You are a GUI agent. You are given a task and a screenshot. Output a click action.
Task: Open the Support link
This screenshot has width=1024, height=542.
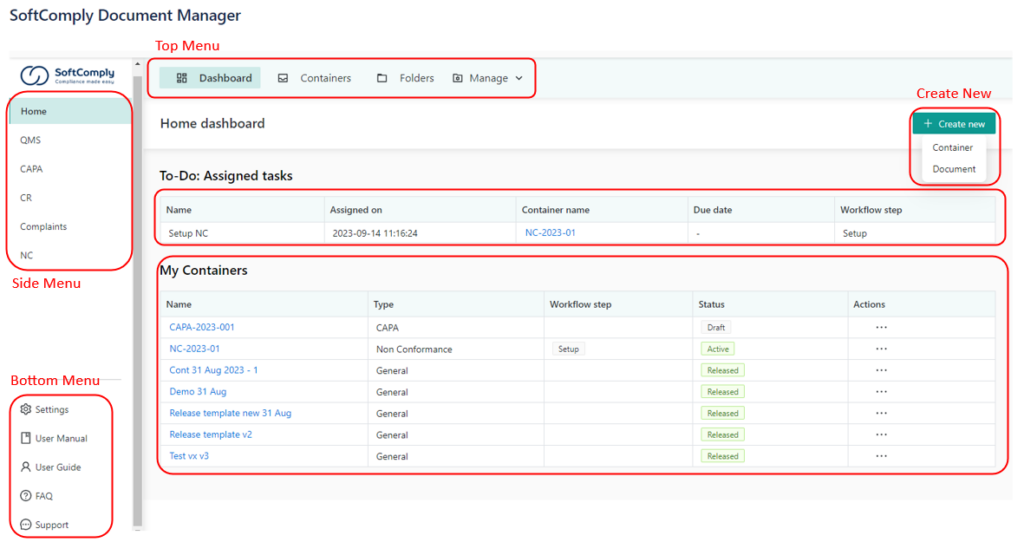pyautogui.click(x=52, y=524)
